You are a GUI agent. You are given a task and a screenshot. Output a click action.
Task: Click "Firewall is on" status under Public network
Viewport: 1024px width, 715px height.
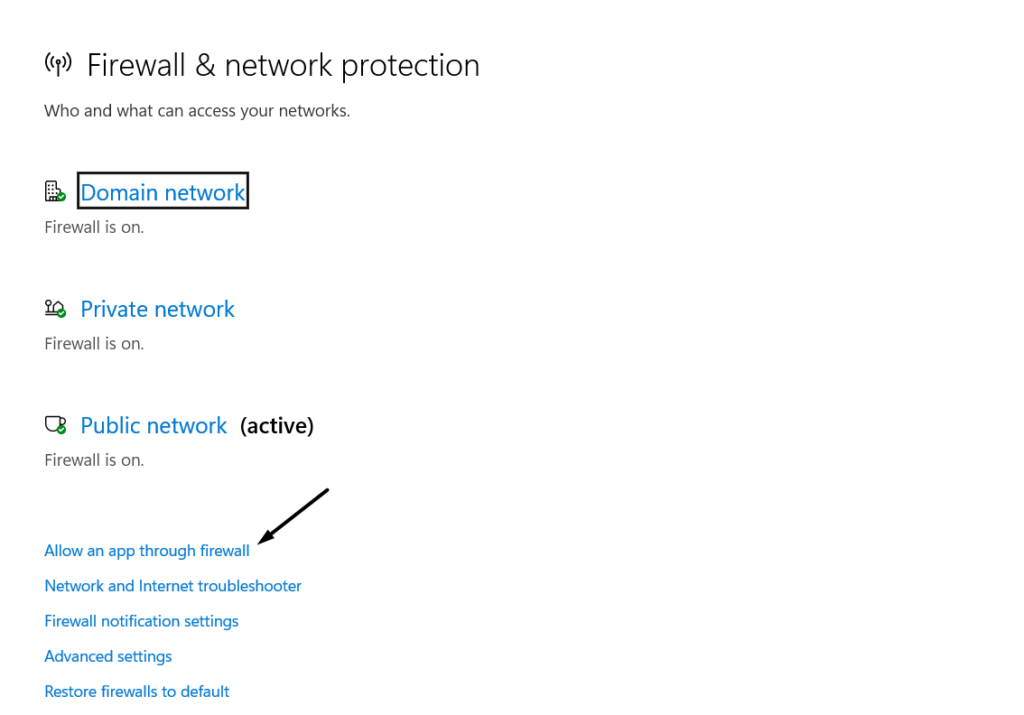[94, 460]
